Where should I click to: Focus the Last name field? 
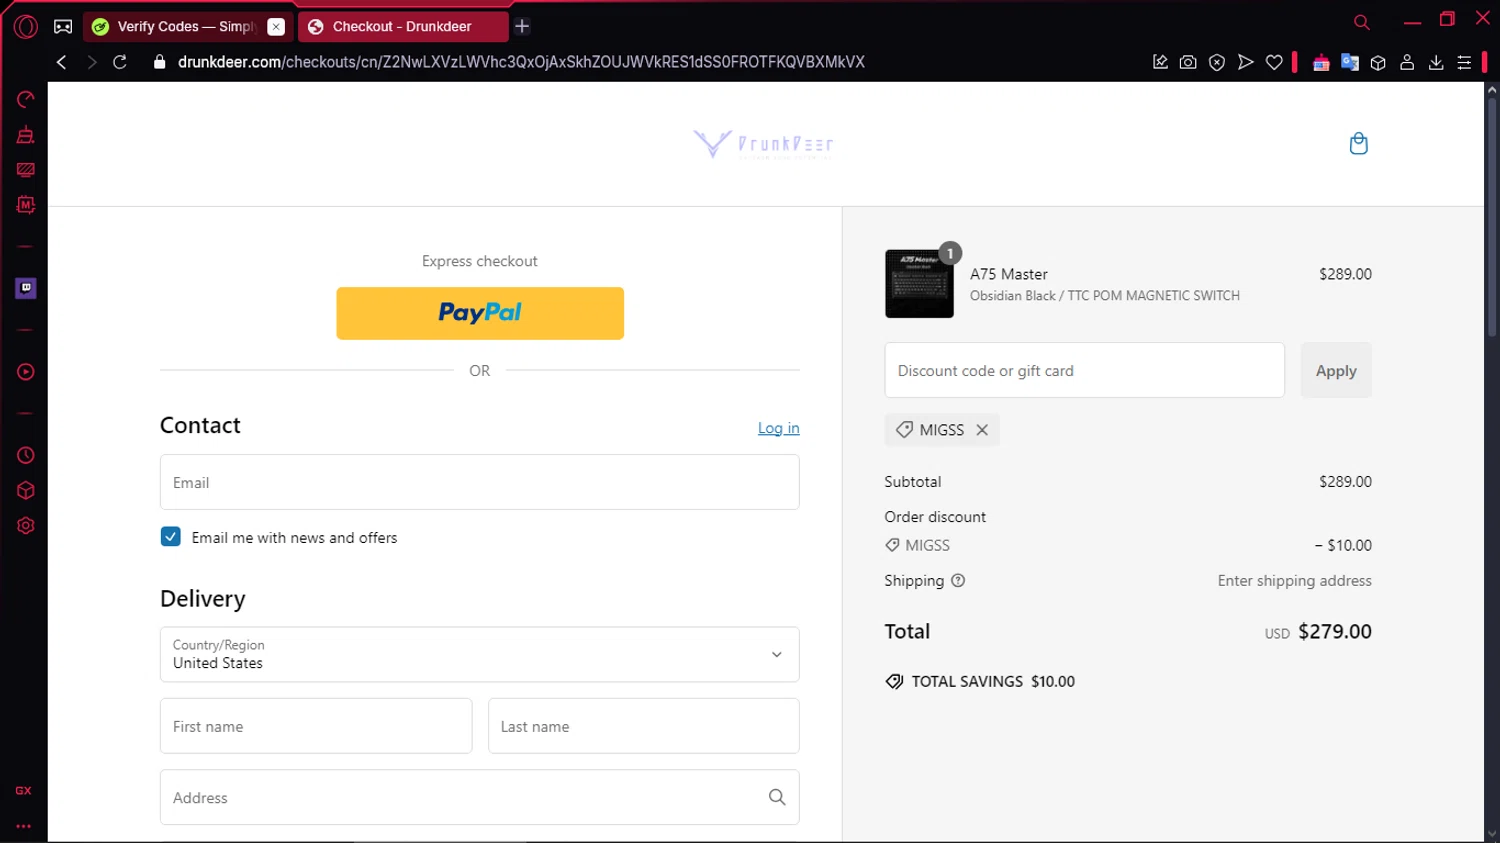644,726
